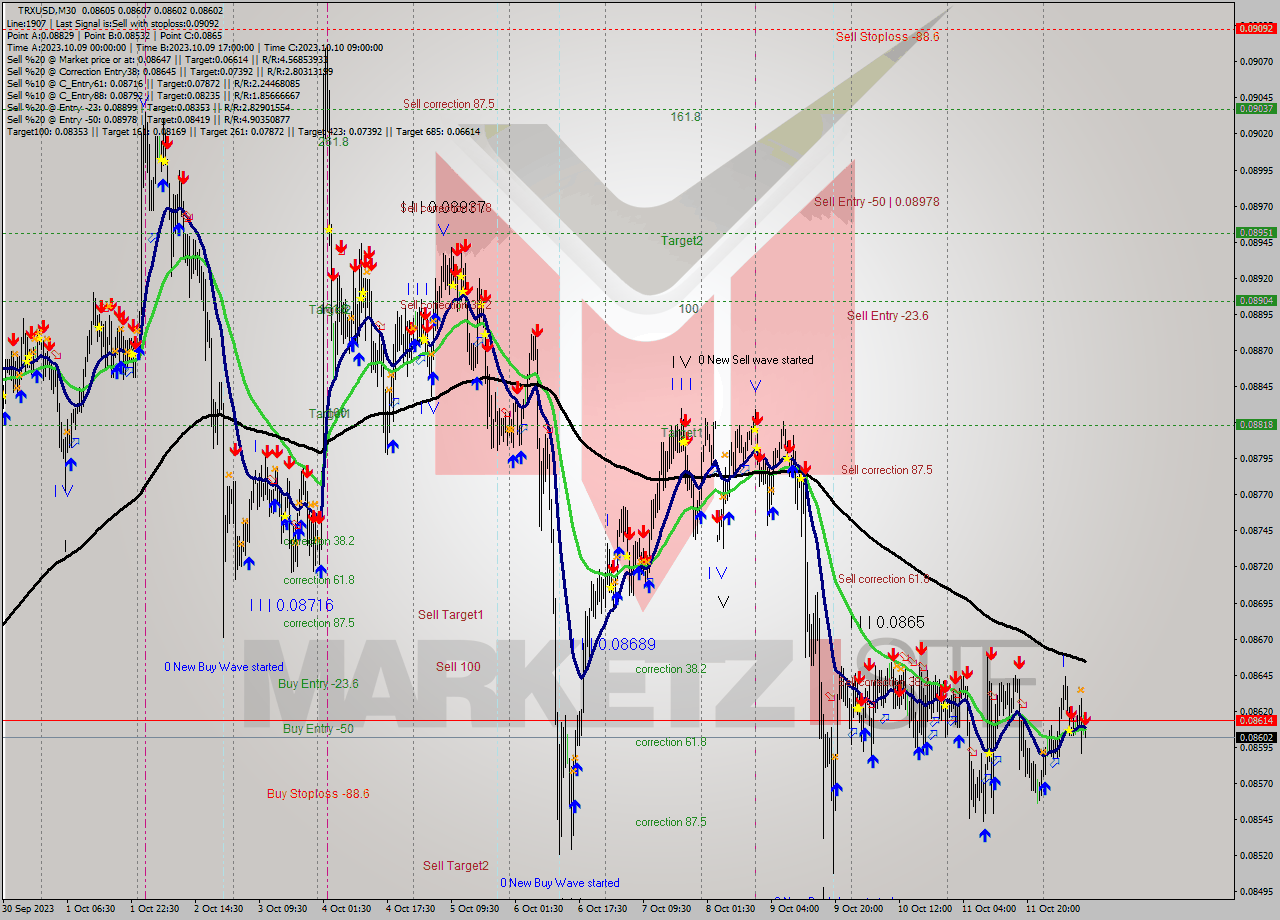
Task: Click the 'Sell Target1' label
Action: (450, 615)
